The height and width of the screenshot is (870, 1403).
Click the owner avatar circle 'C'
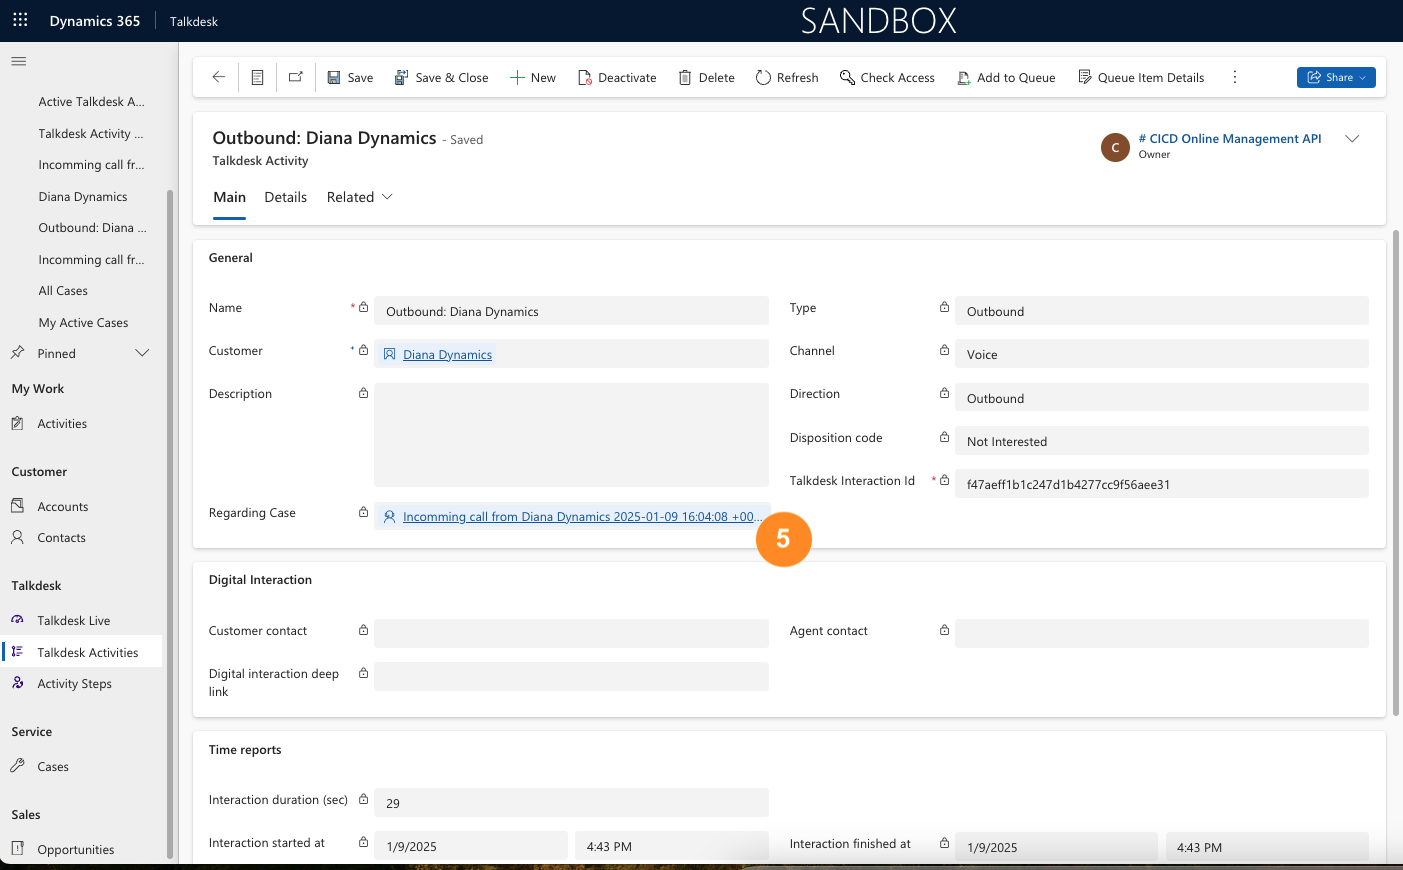(1115, 147)
